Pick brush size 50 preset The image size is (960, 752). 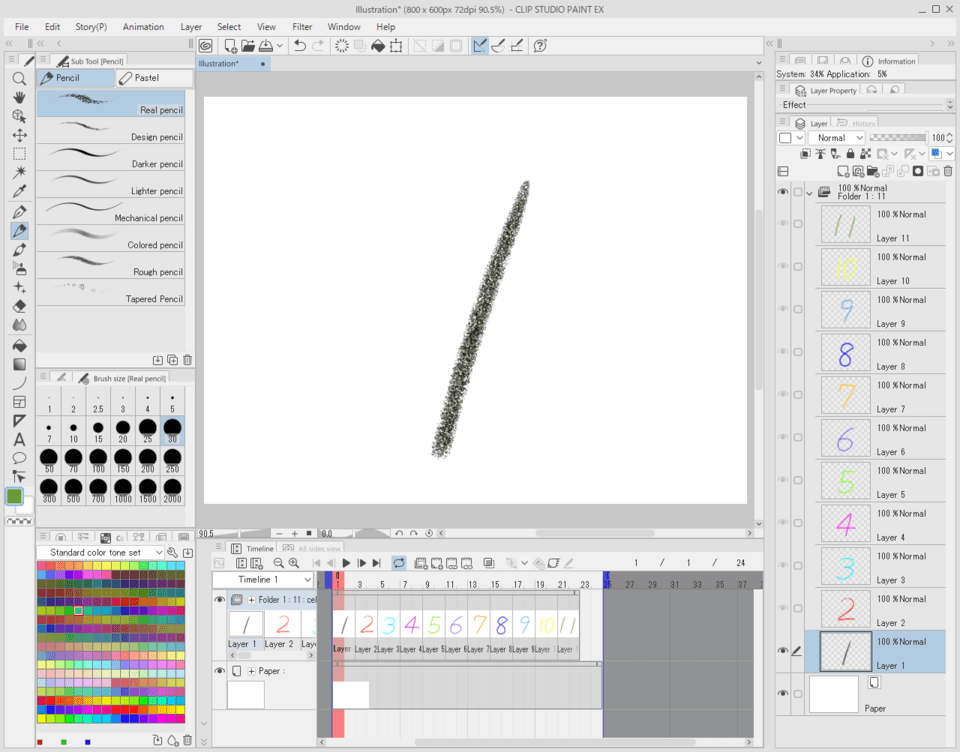click(49, 459)
